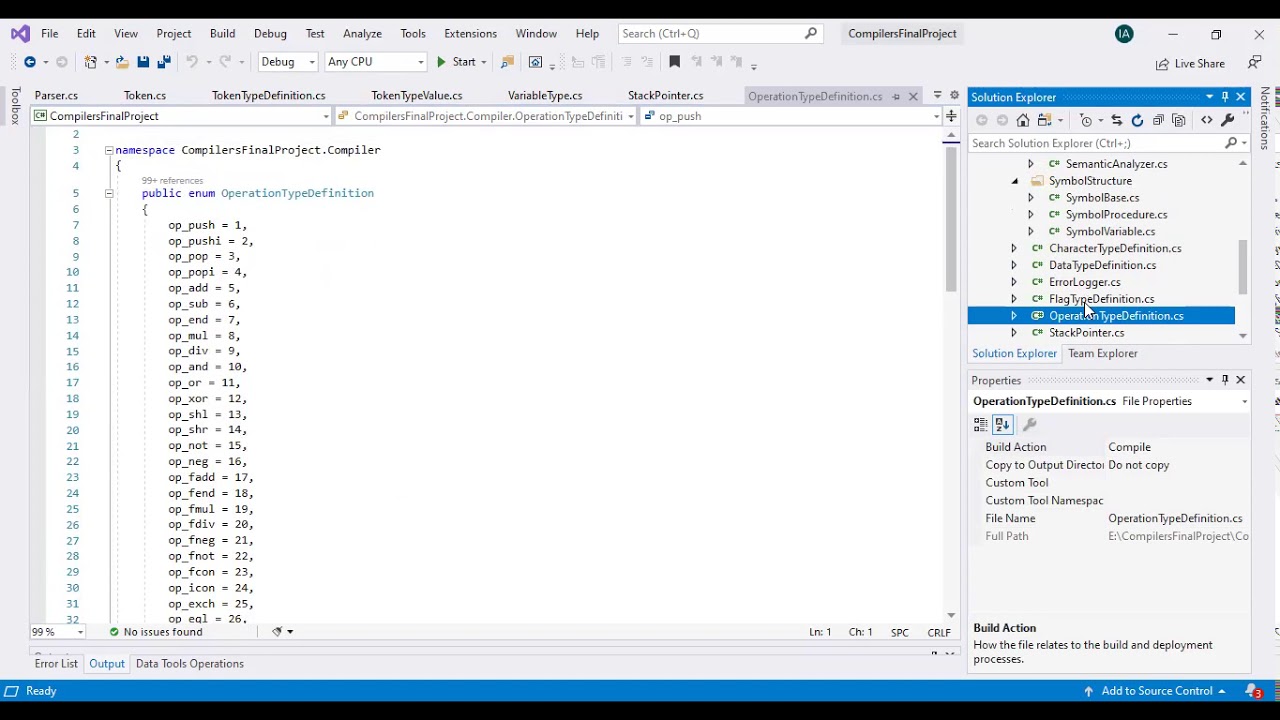Switch to the Parser.cs tab
The image size is (1280, 720).
[56, 96]
